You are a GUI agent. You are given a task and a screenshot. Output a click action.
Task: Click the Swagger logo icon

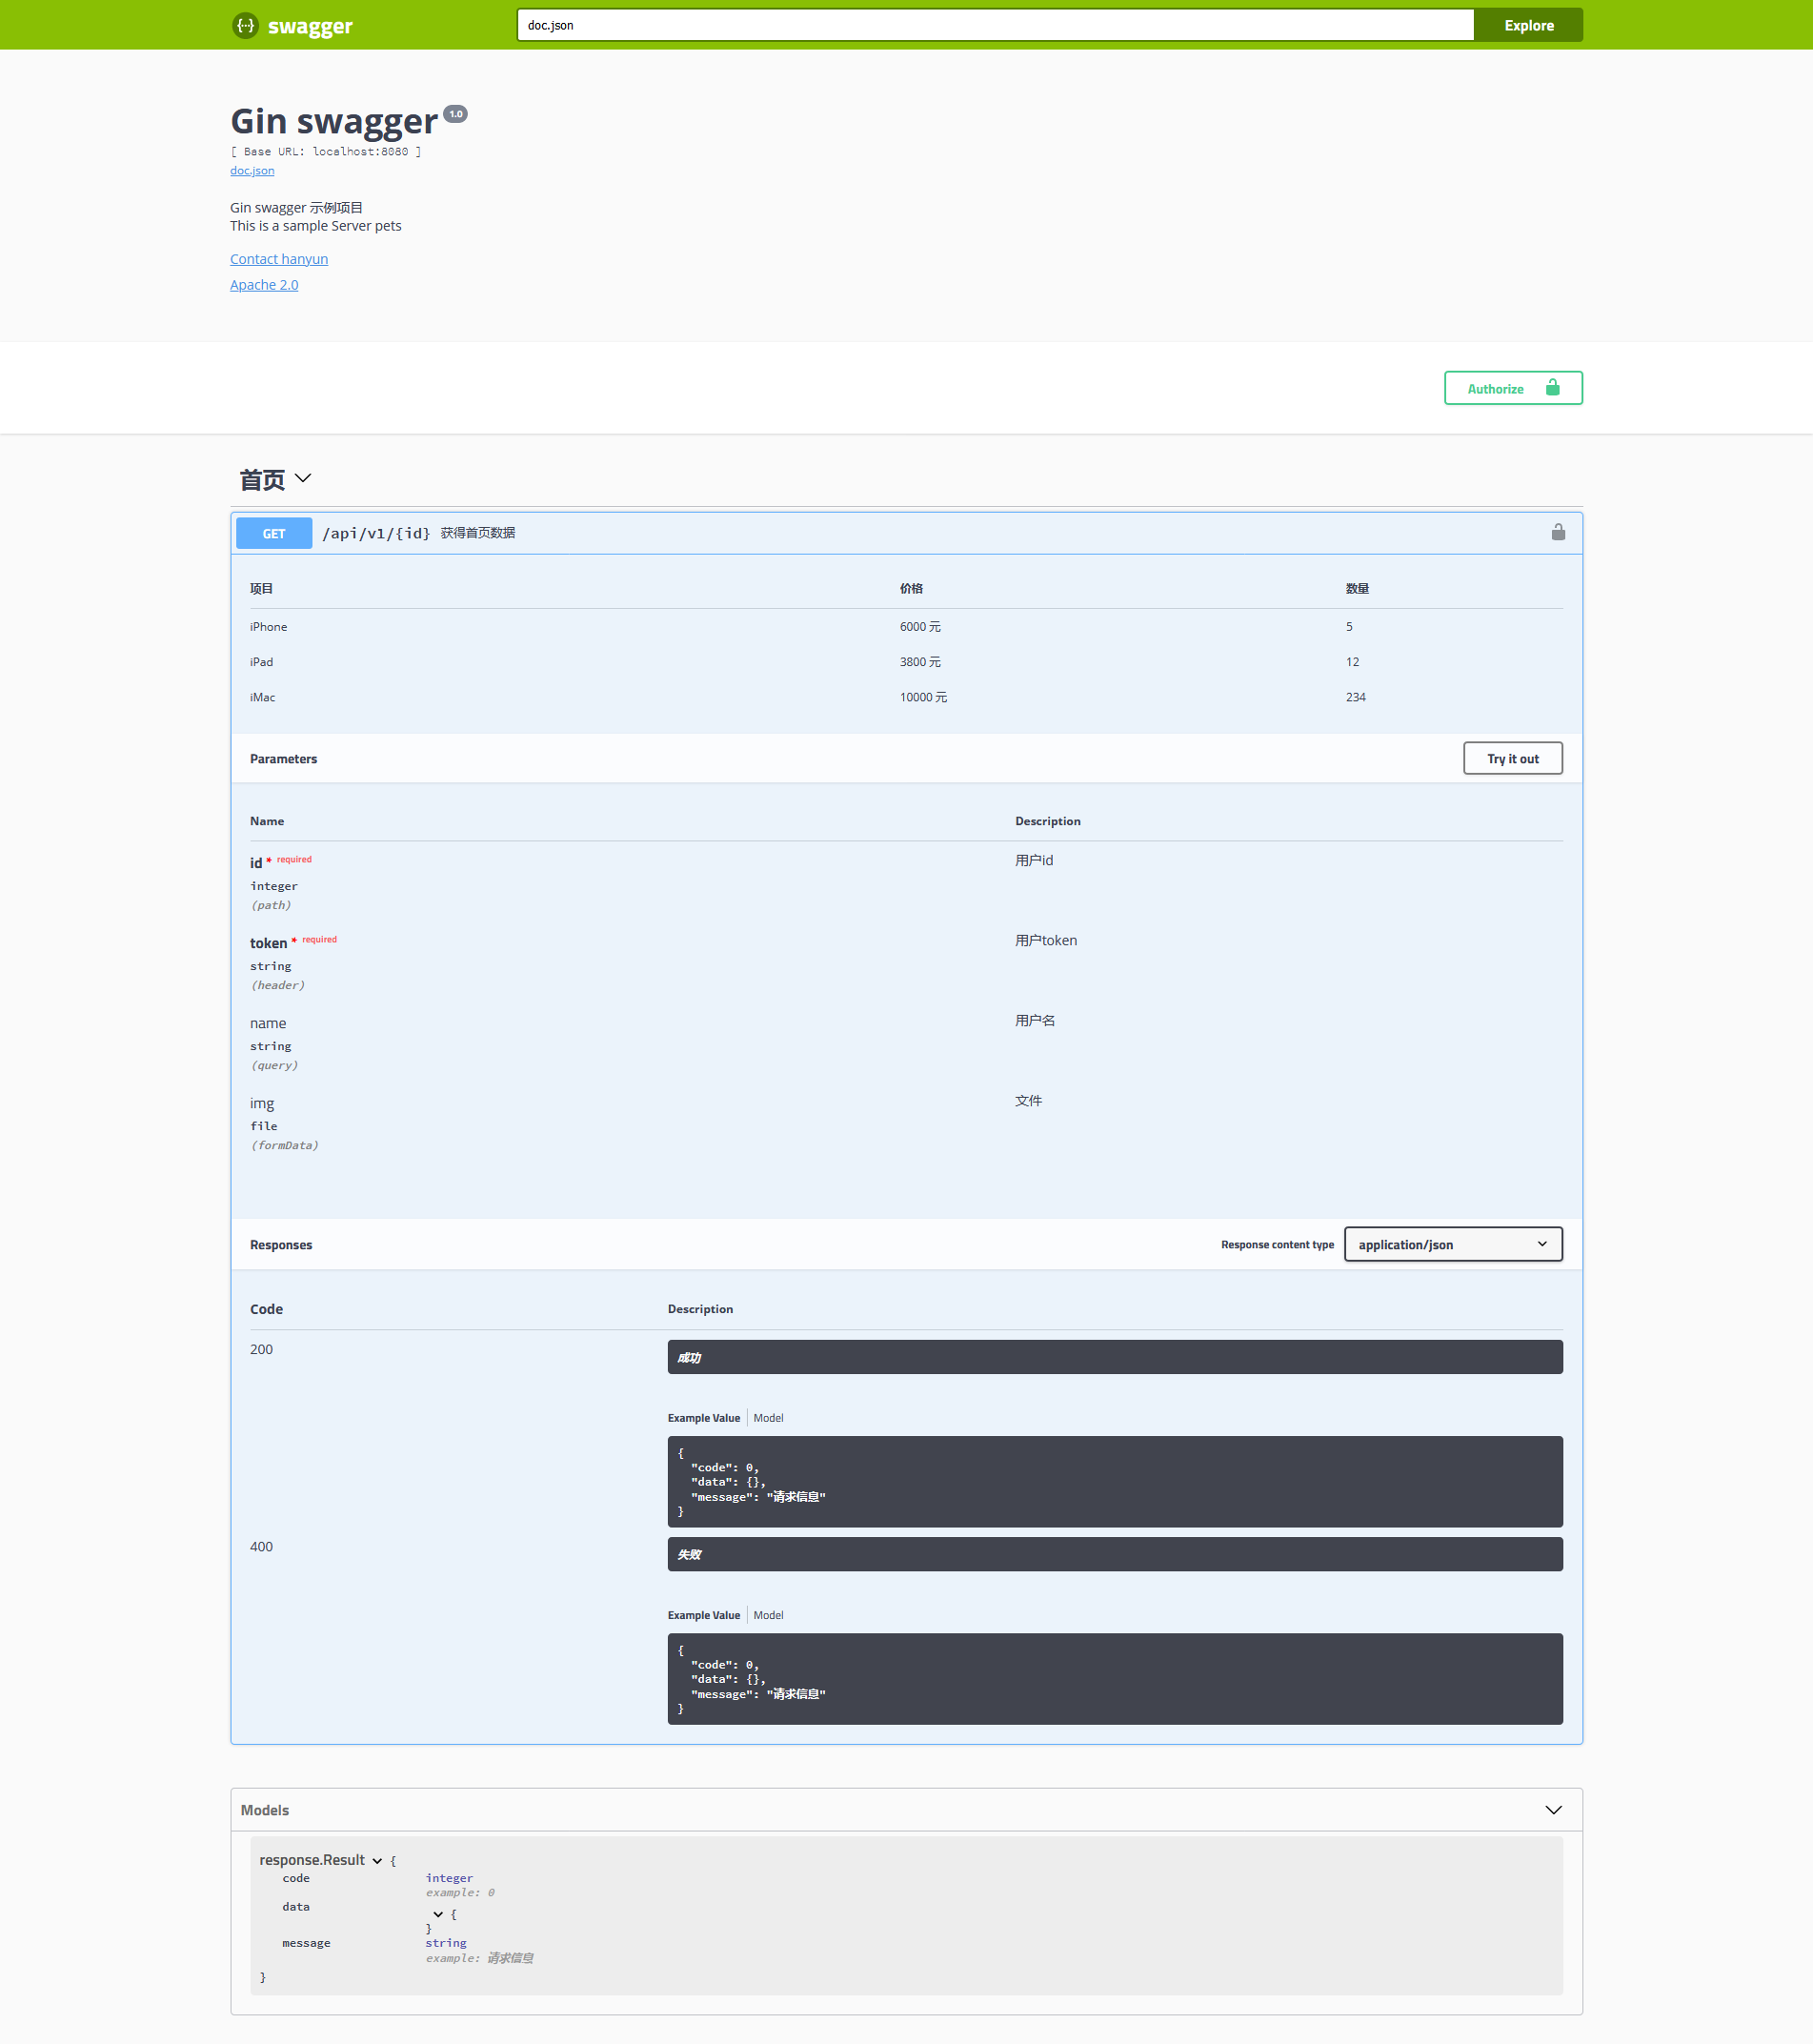tap(245, 25)
